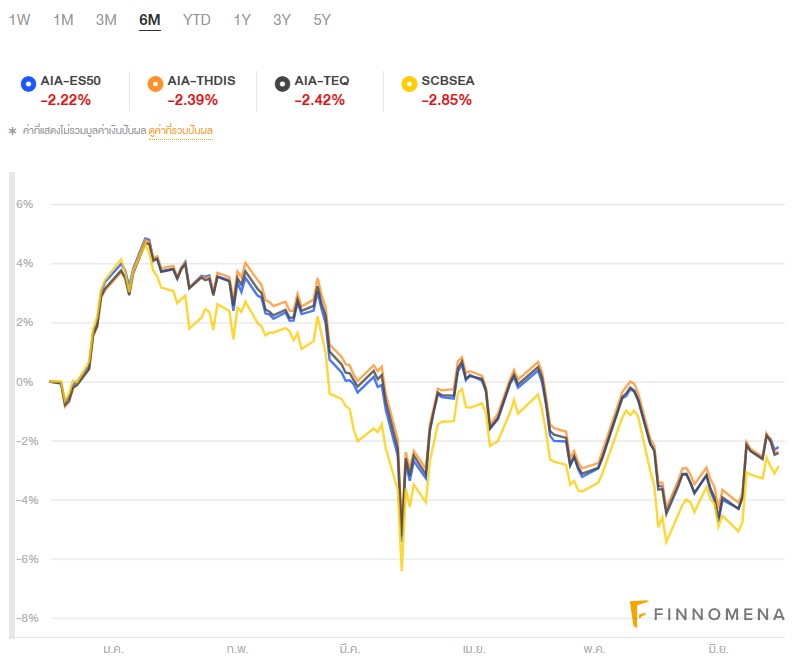
Task: Click the AIA-TEQ fund label
Action: [x=324, y=82]
